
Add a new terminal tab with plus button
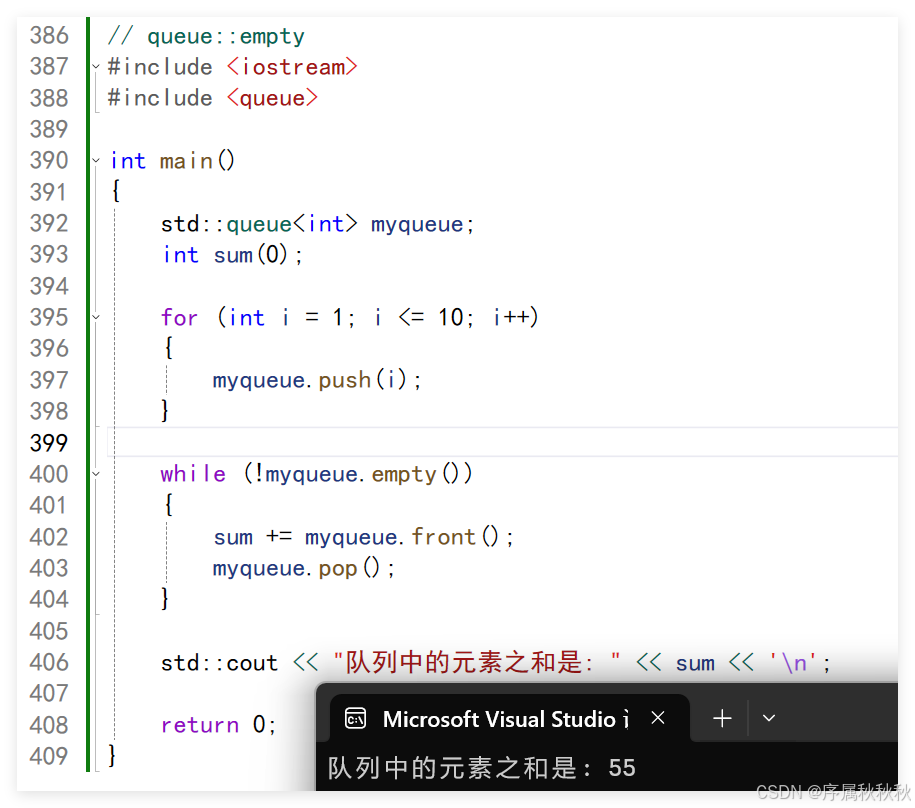[x=722, y=718]
